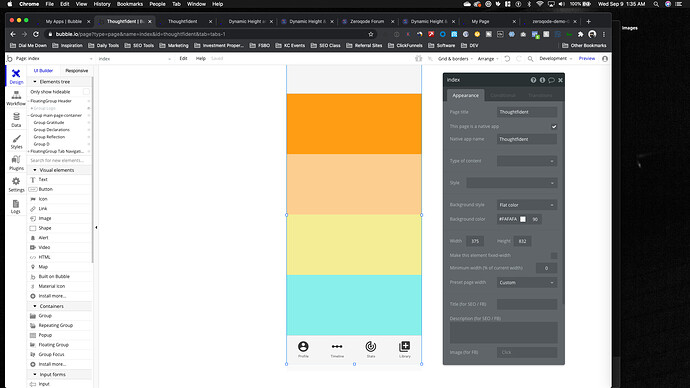Close the index property panel

click(560, 80)
